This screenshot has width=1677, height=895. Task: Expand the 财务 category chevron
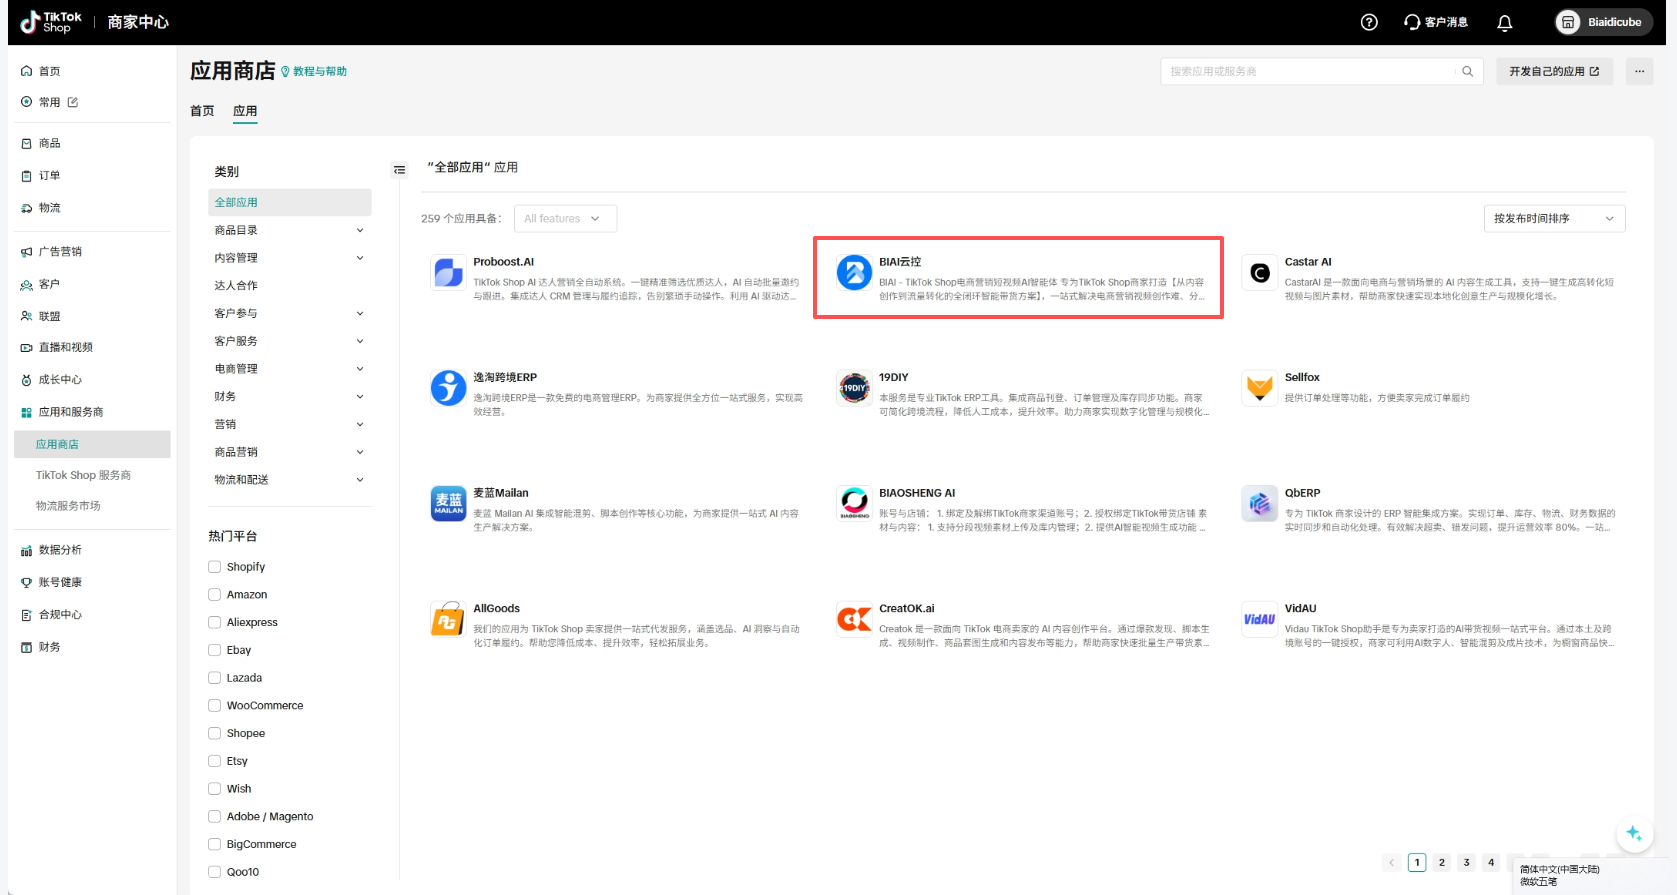pyautogui.click(x=360, y=397)
